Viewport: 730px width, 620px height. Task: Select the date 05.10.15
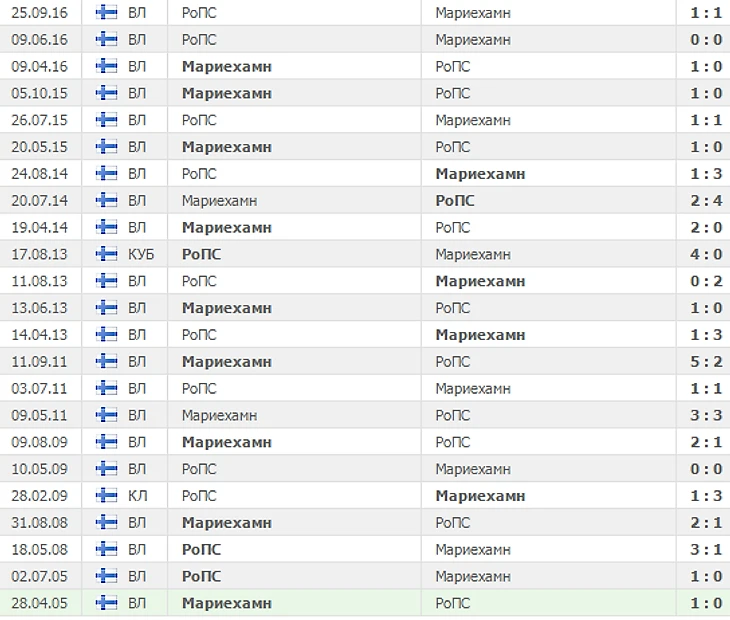tap(40, 93)
